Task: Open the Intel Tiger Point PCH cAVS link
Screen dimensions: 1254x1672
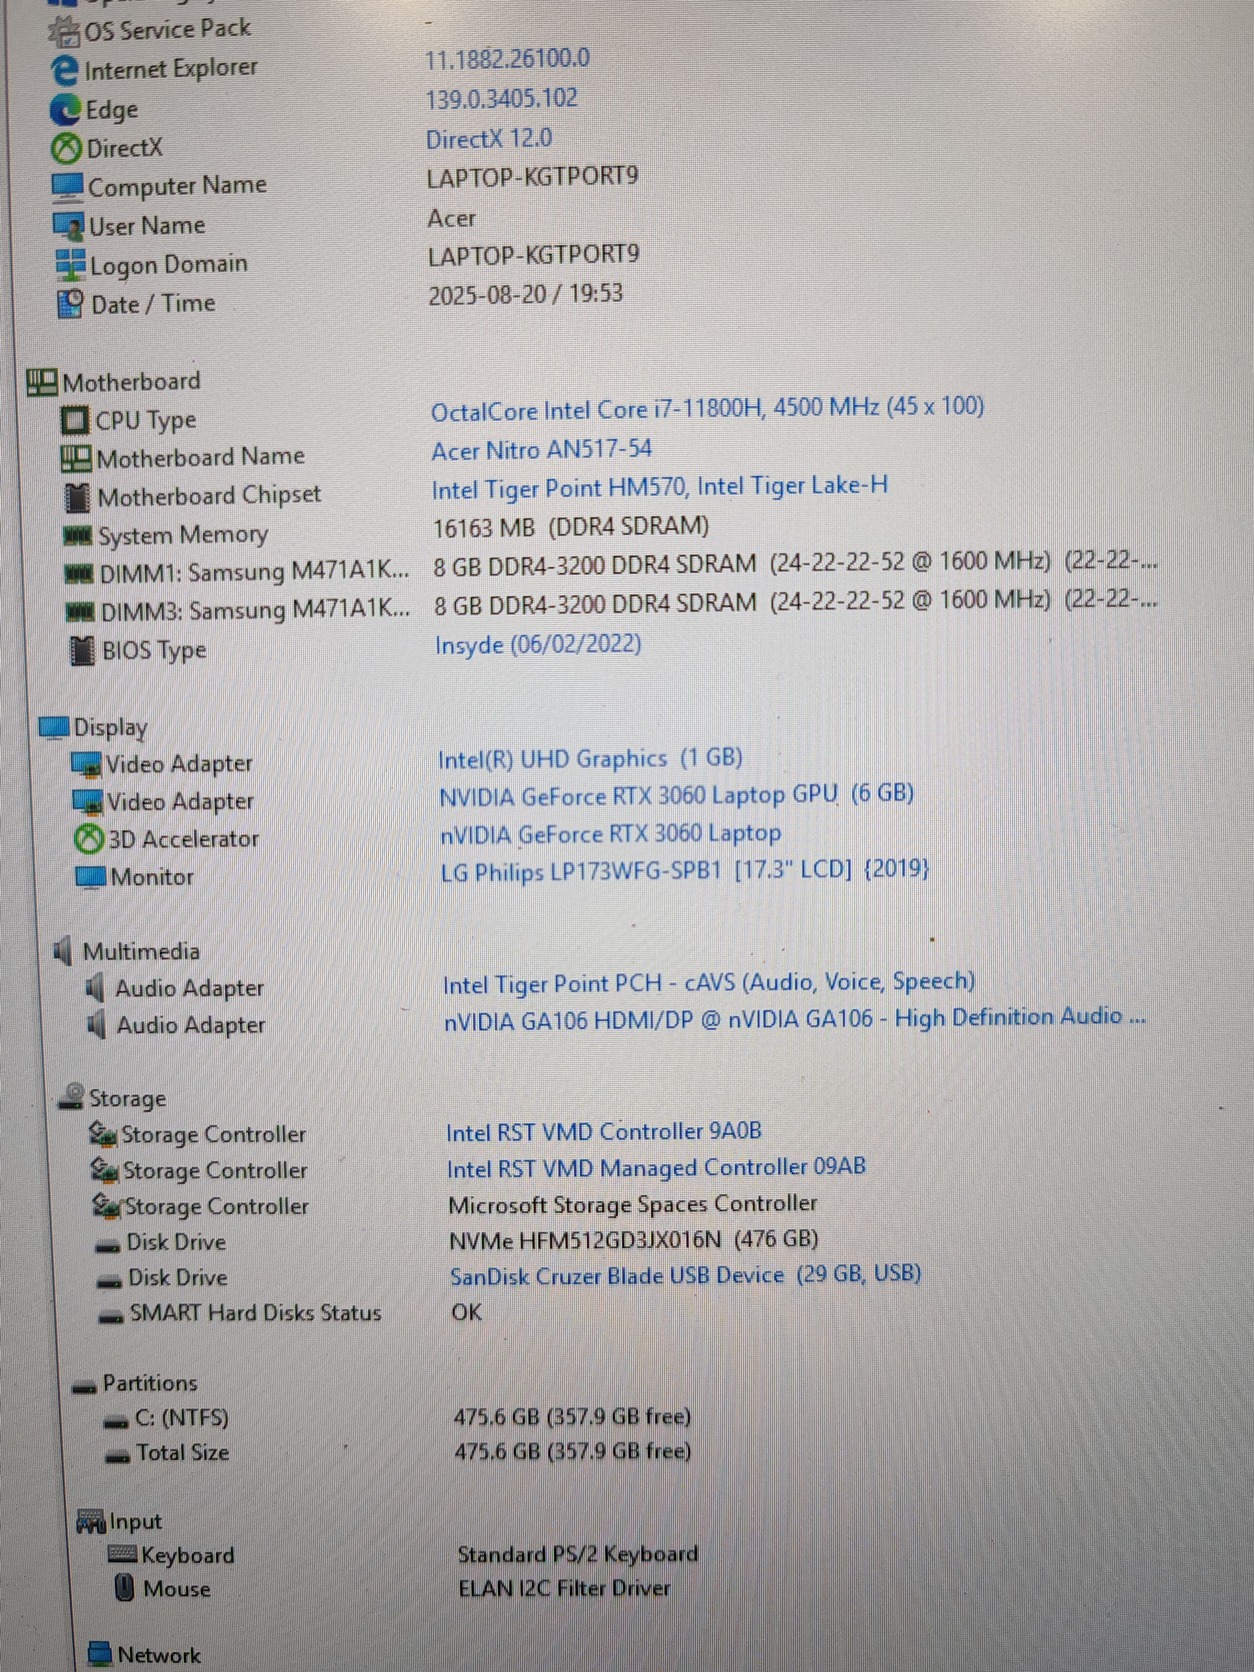Action: tap(709, 983)
